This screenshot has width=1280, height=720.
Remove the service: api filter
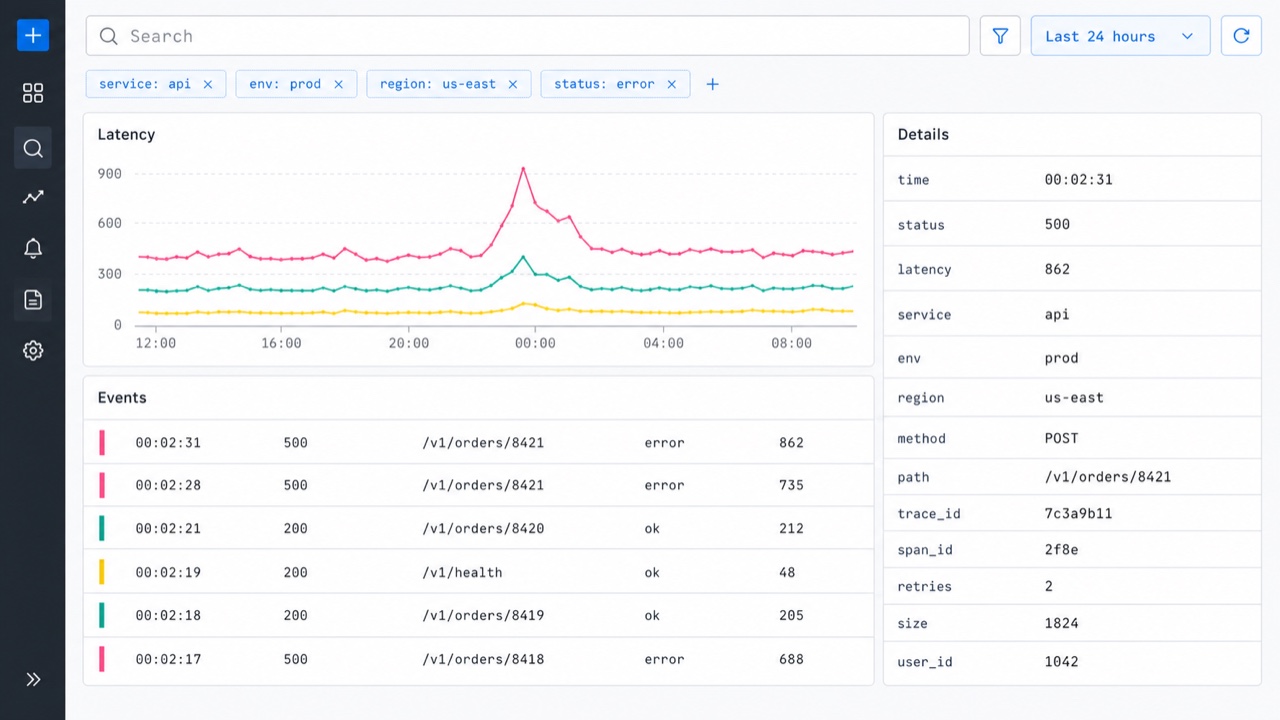click(x=208, y=84)
